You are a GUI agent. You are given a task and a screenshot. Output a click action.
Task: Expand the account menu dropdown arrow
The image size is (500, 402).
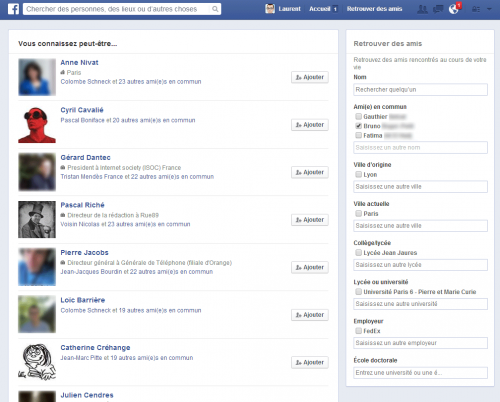coord(489,9)
